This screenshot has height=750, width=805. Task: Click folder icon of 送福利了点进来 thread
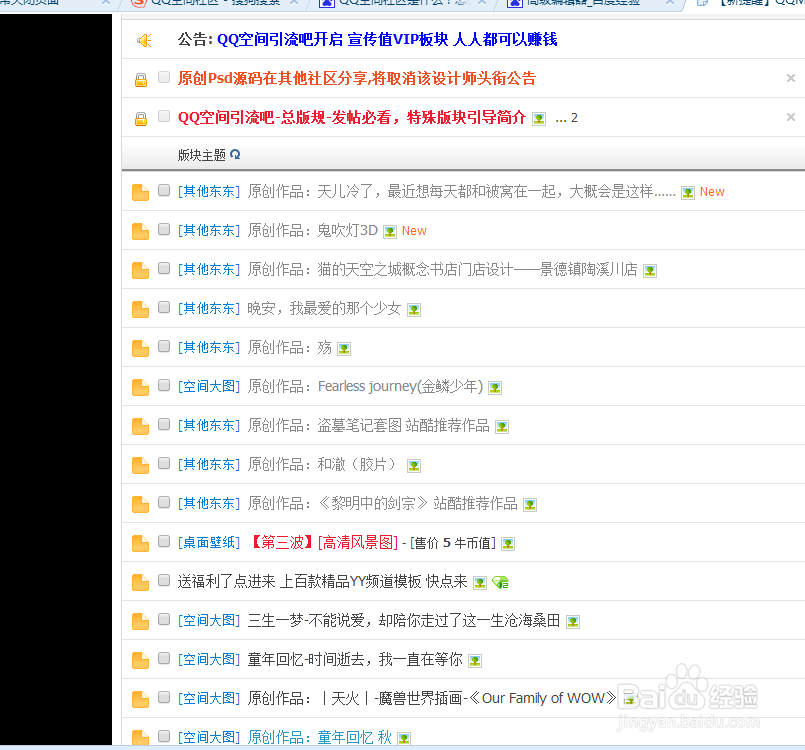pyautogui.click(x=140, y=582)
